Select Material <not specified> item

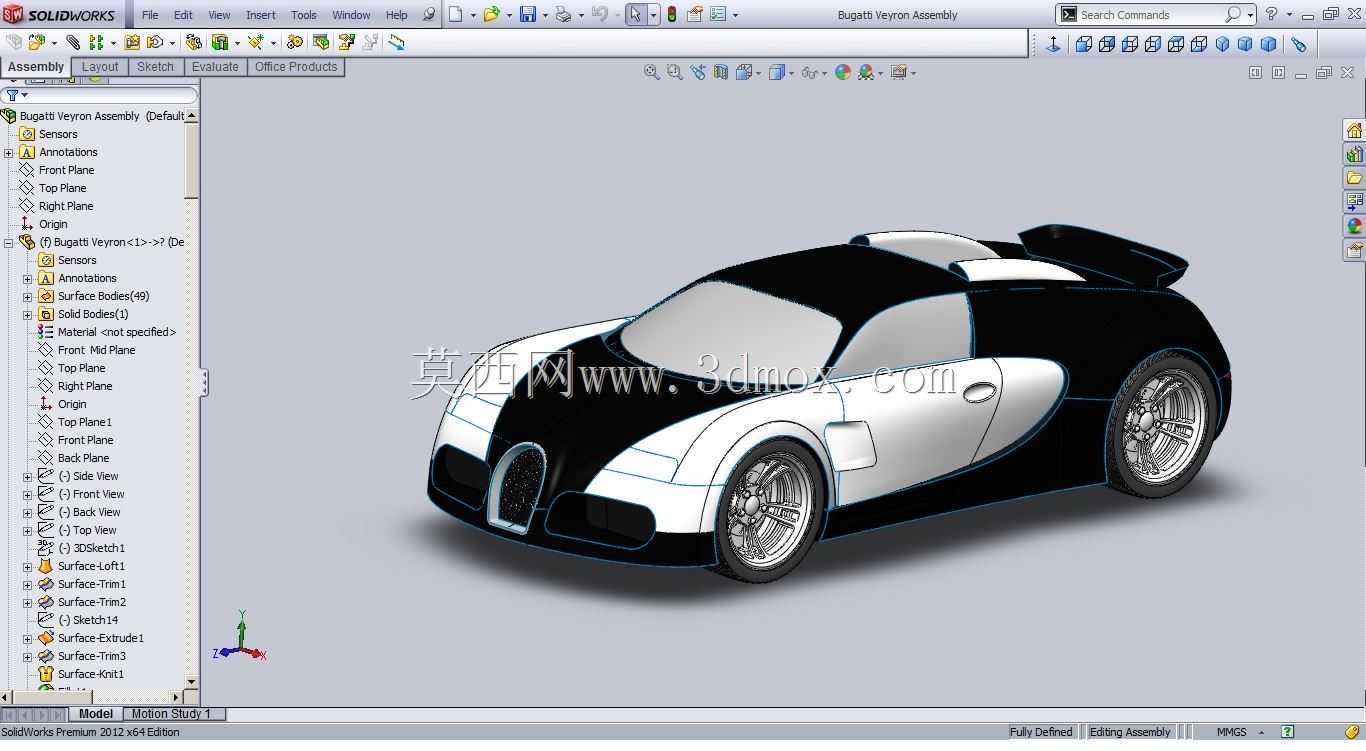[x=117, y=332]
